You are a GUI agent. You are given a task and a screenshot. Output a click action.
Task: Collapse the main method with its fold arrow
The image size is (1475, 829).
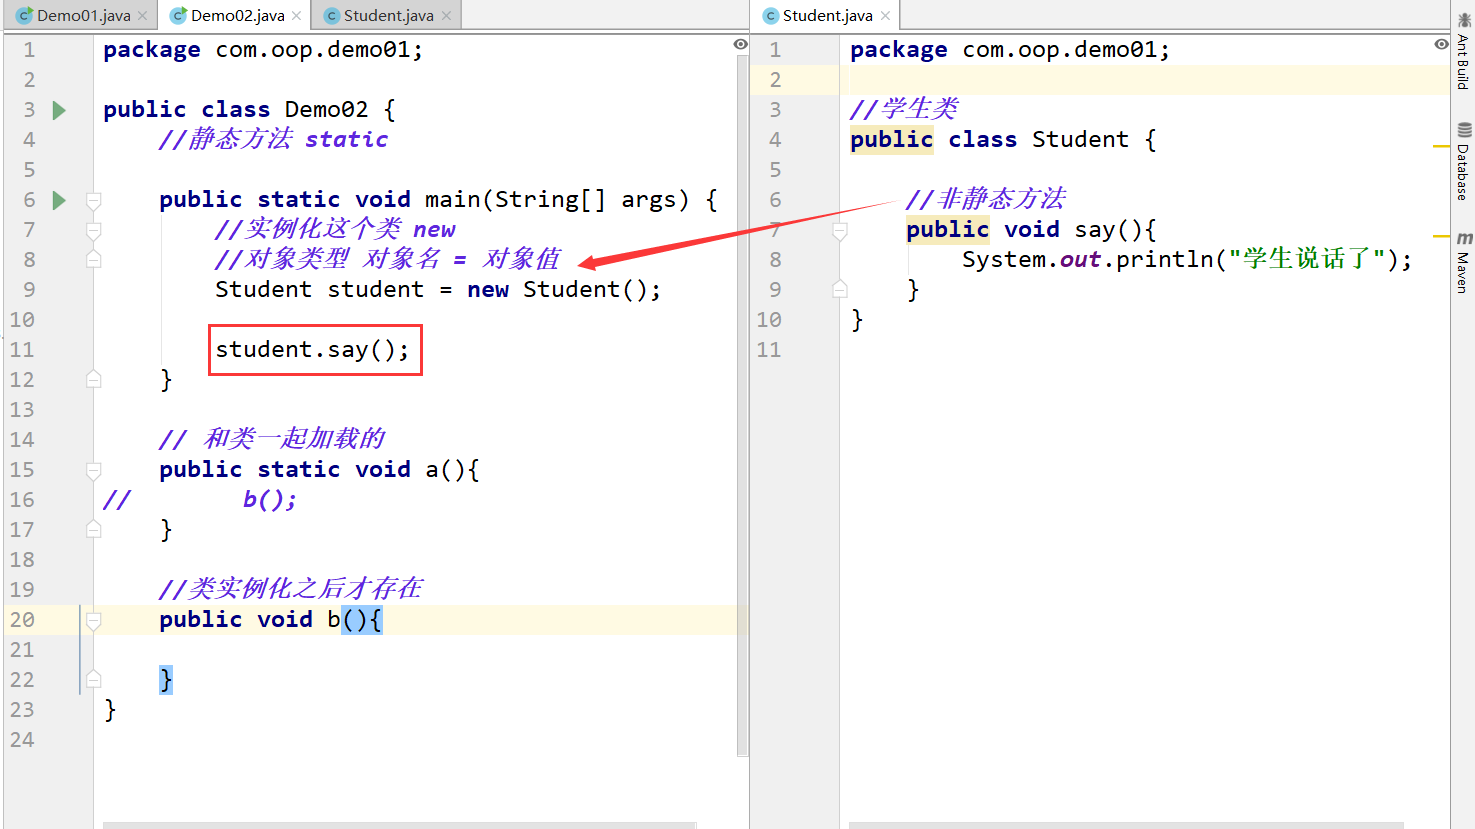pyautogui.click(x=93, y=199)
